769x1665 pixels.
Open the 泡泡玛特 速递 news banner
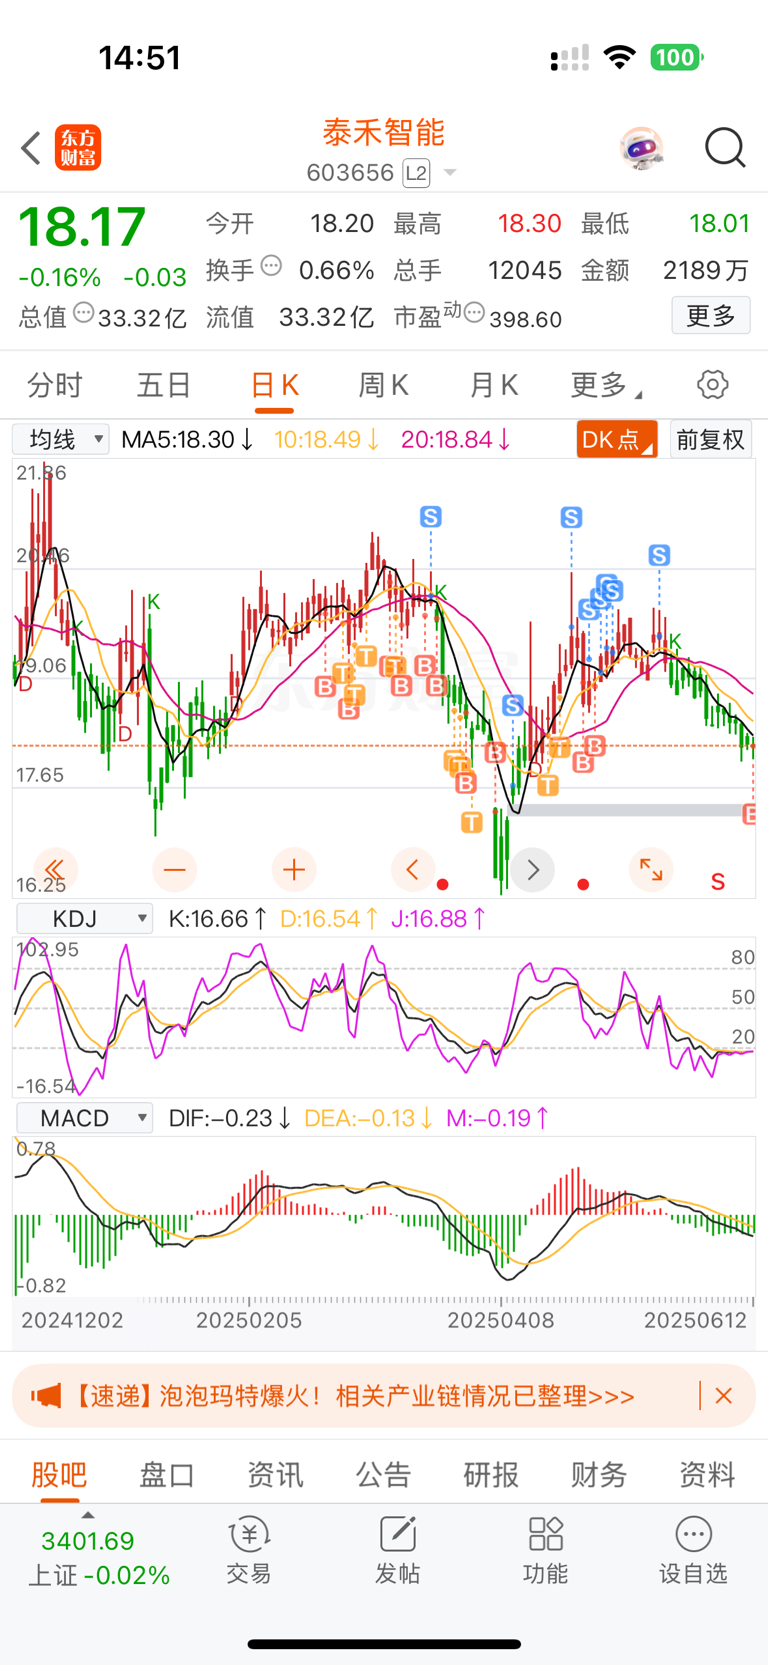384,1396
